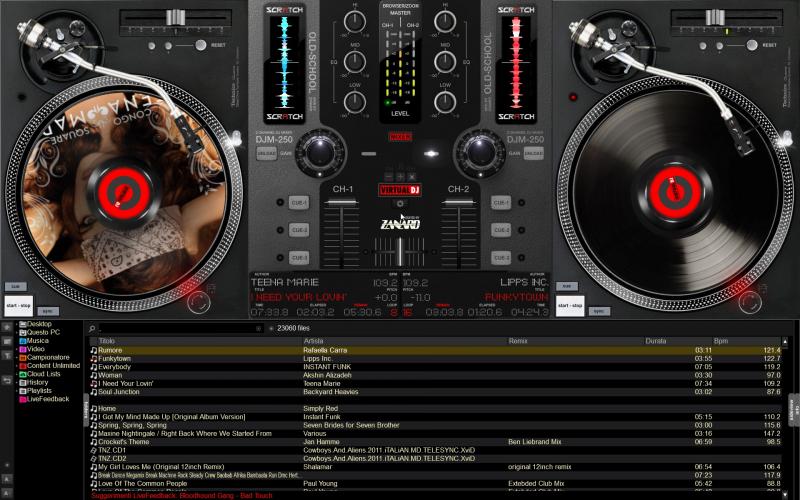
Task: Expand the Campionatore tree node
Action: (16, 358)
